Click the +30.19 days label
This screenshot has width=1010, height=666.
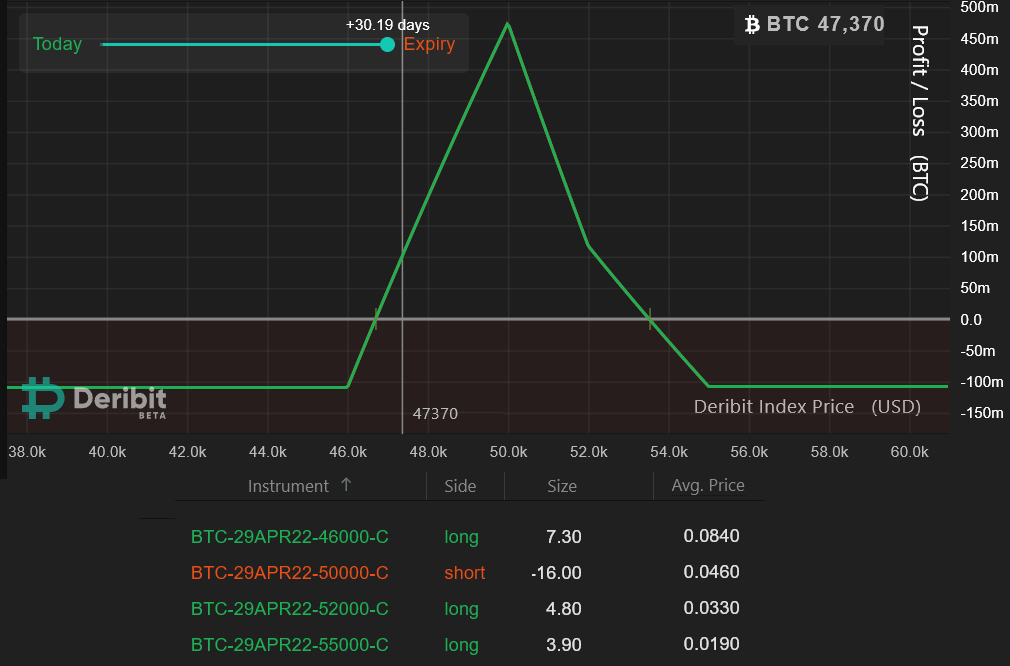coord(387,24)
